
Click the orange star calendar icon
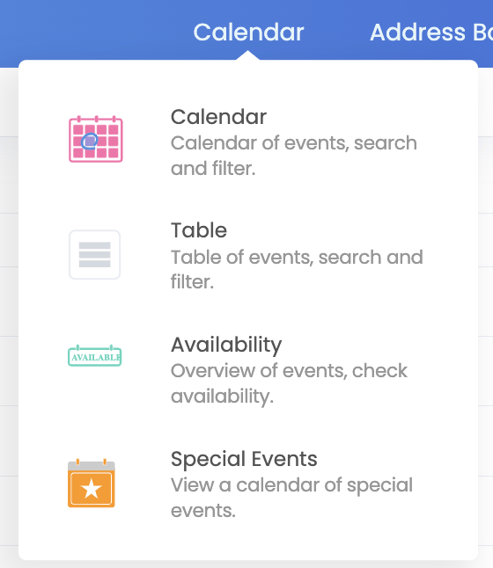[91, 483]
